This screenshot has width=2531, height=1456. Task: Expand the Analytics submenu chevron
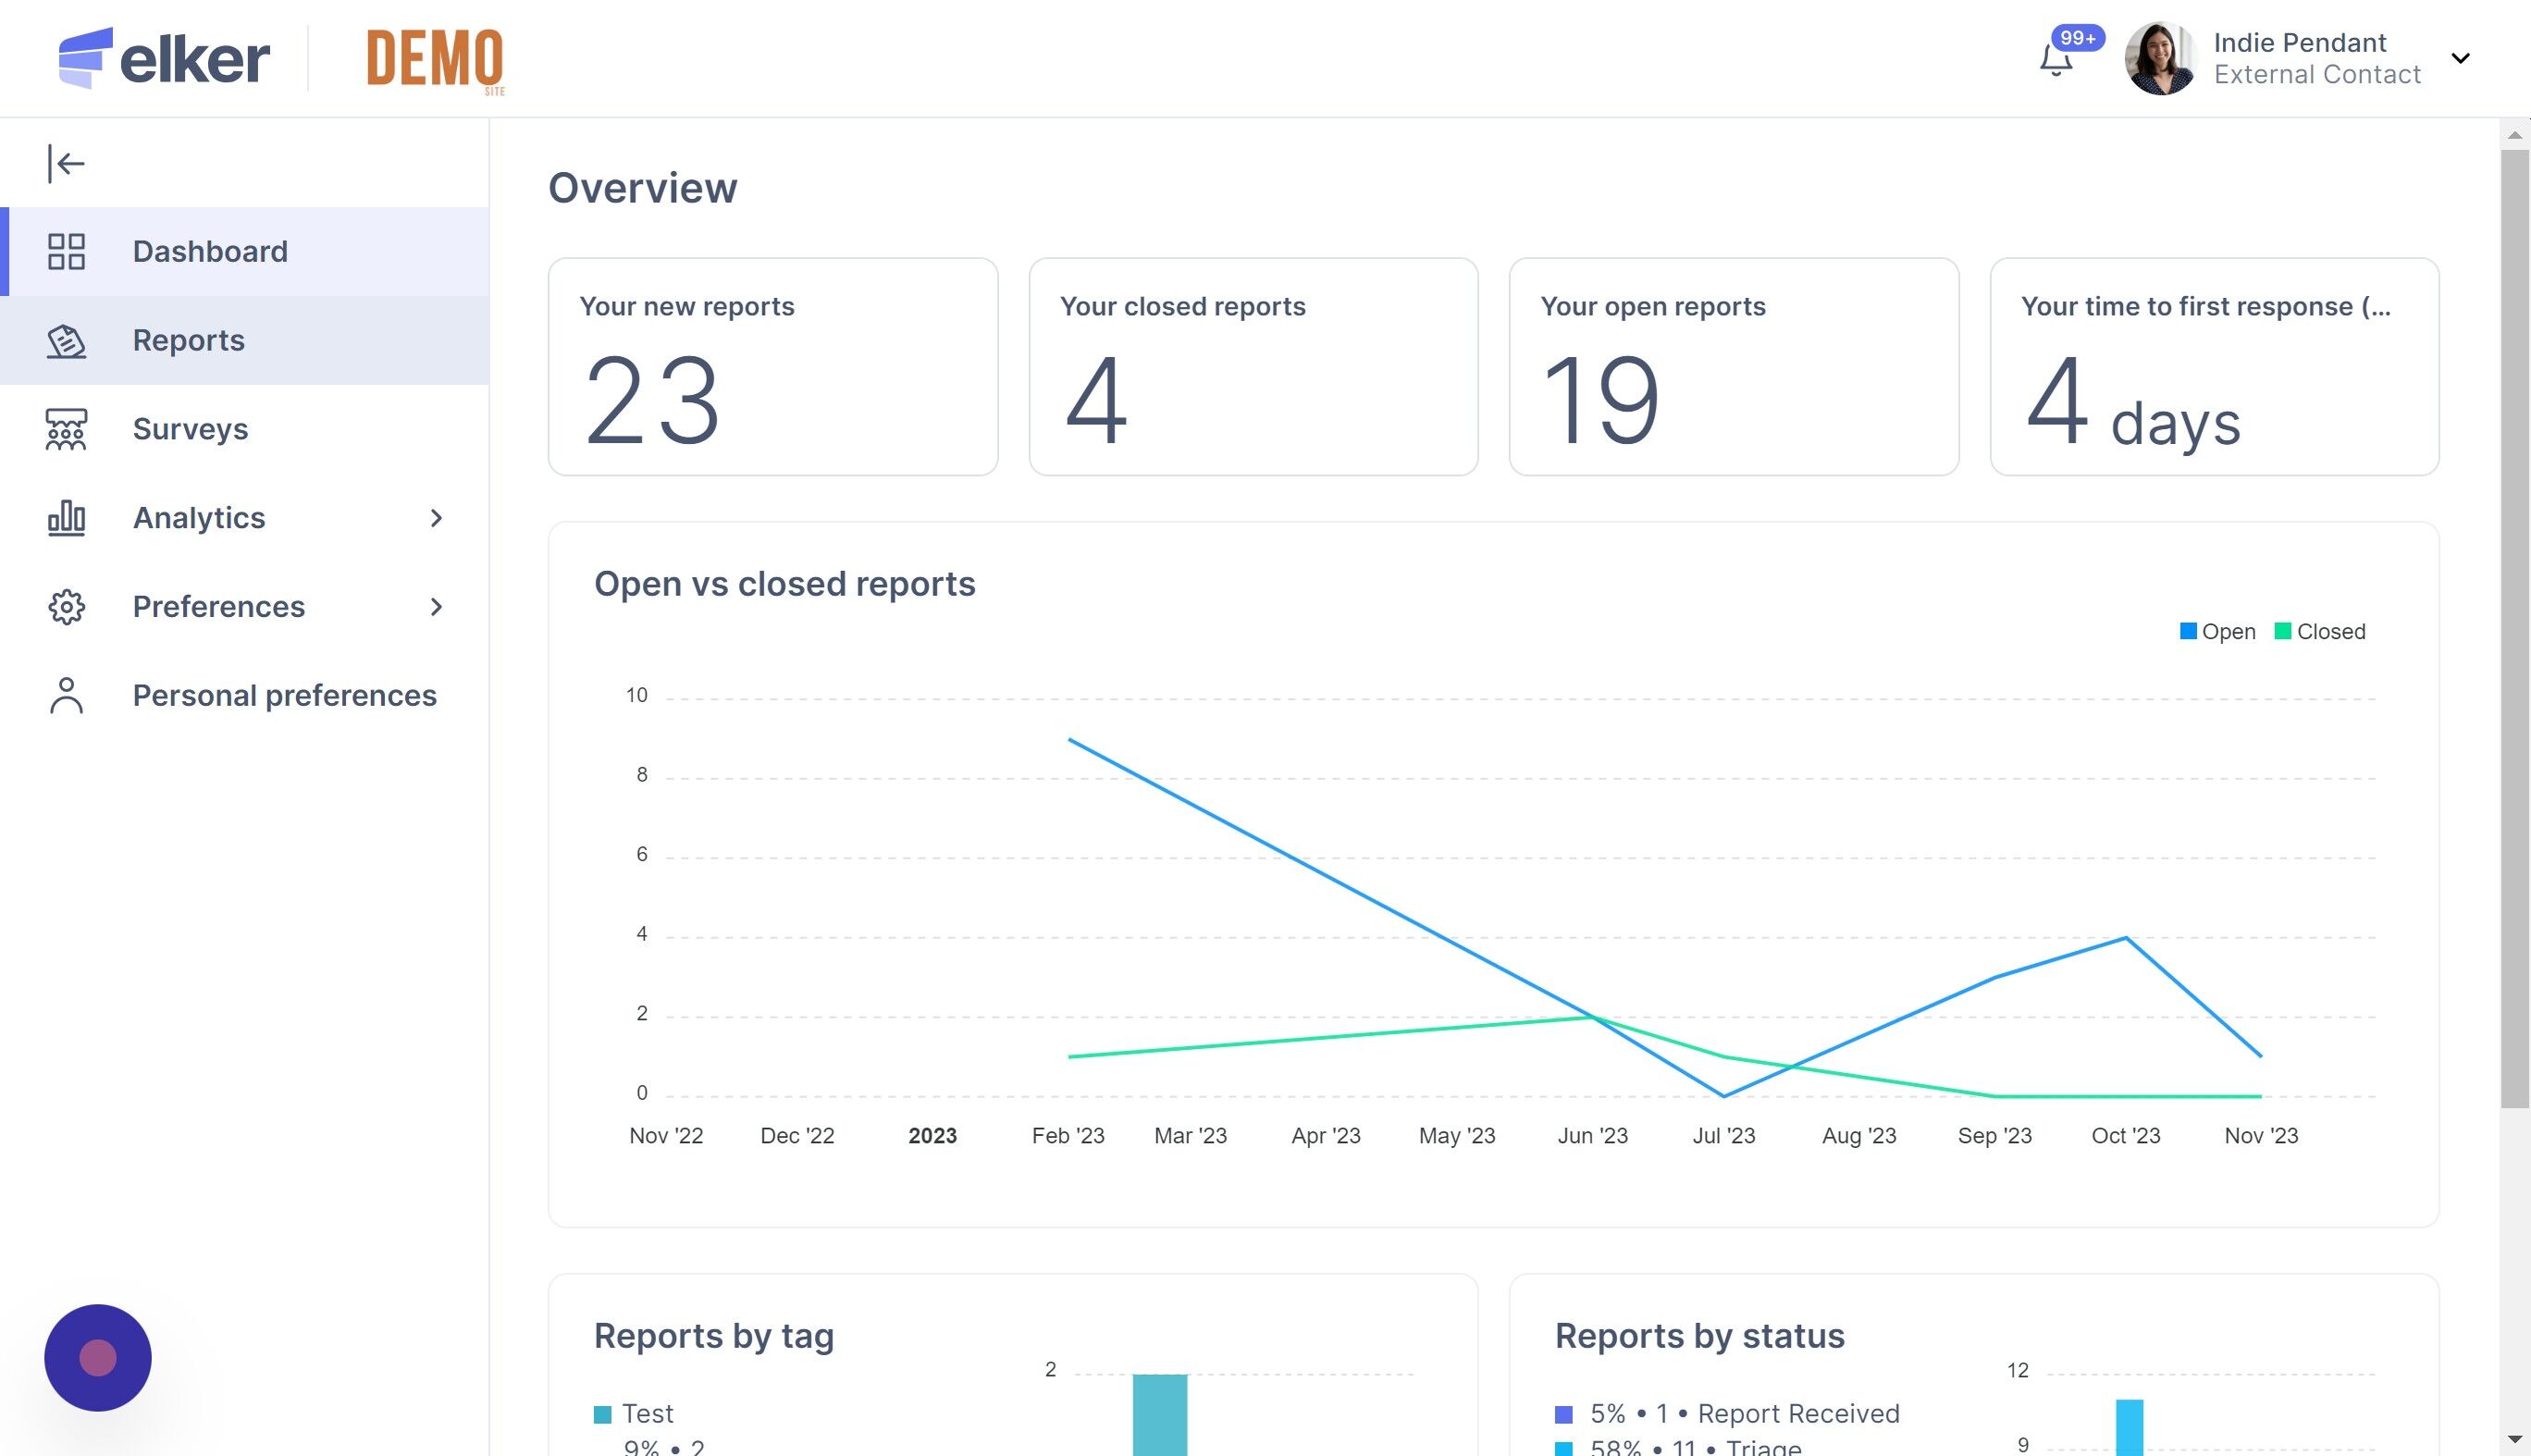point(436,518)
